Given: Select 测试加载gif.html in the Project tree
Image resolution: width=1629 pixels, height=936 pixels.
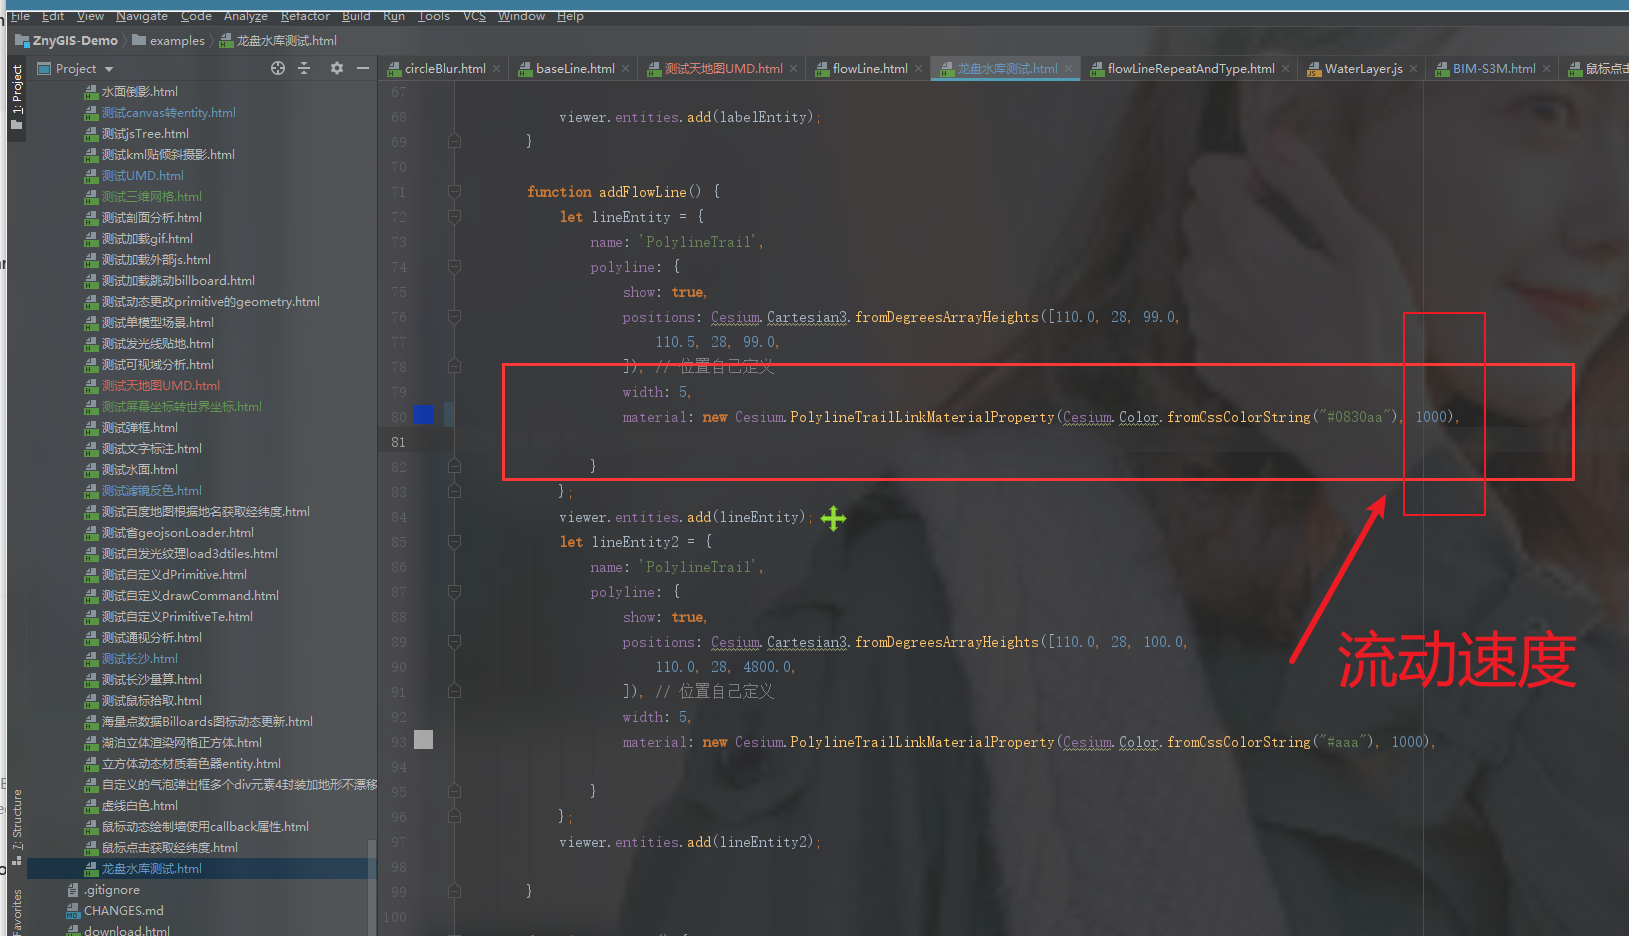Looking at the screenshot, I should click(x=147, y=239).
